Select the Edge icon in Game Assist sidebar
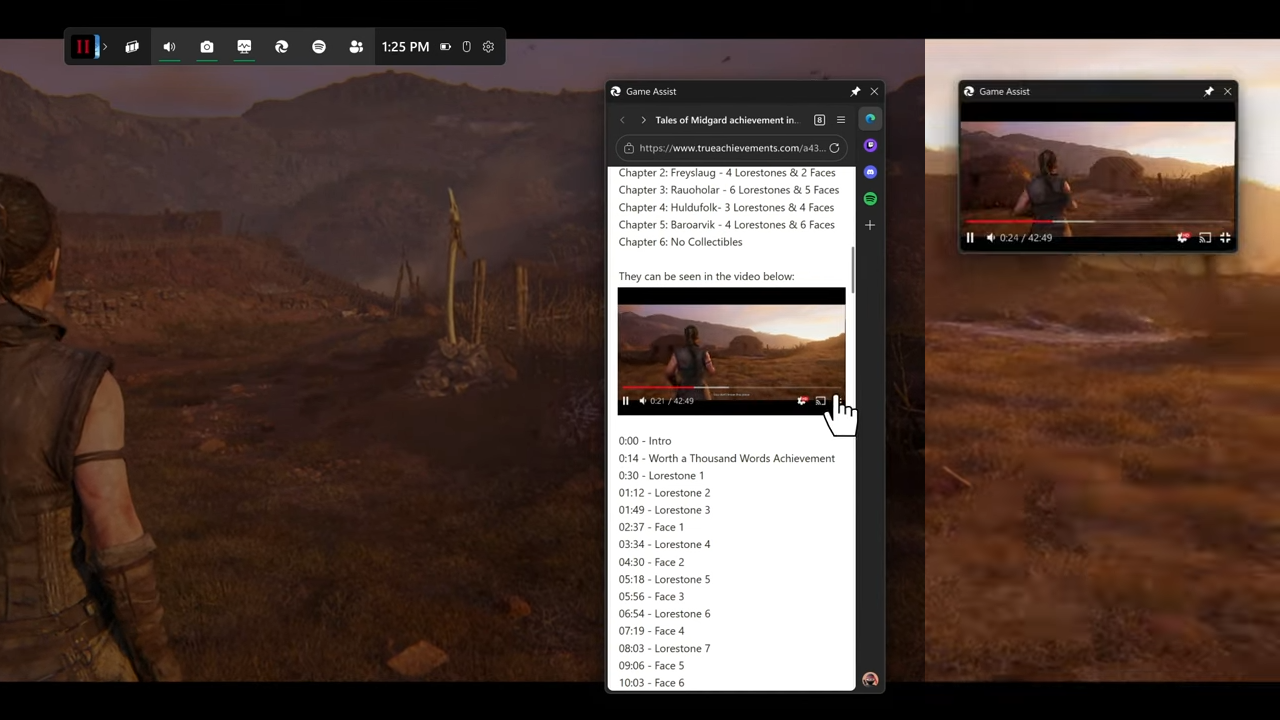This screenshot has height=720, width=1280. click(x=870, y=119)
